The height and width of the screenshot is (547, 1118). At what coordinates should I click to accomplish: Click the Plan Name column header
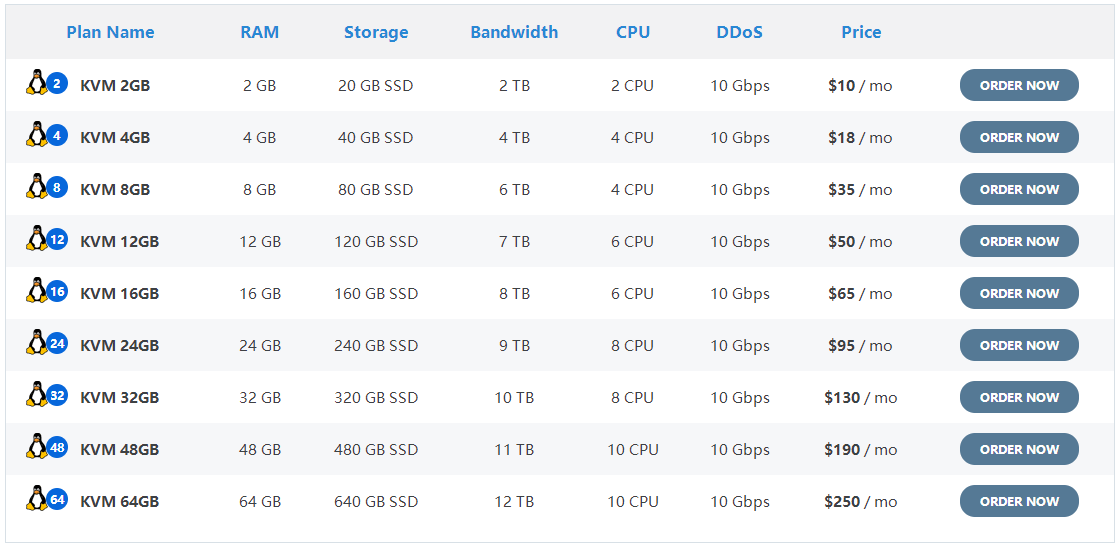(x=110, y=32)
